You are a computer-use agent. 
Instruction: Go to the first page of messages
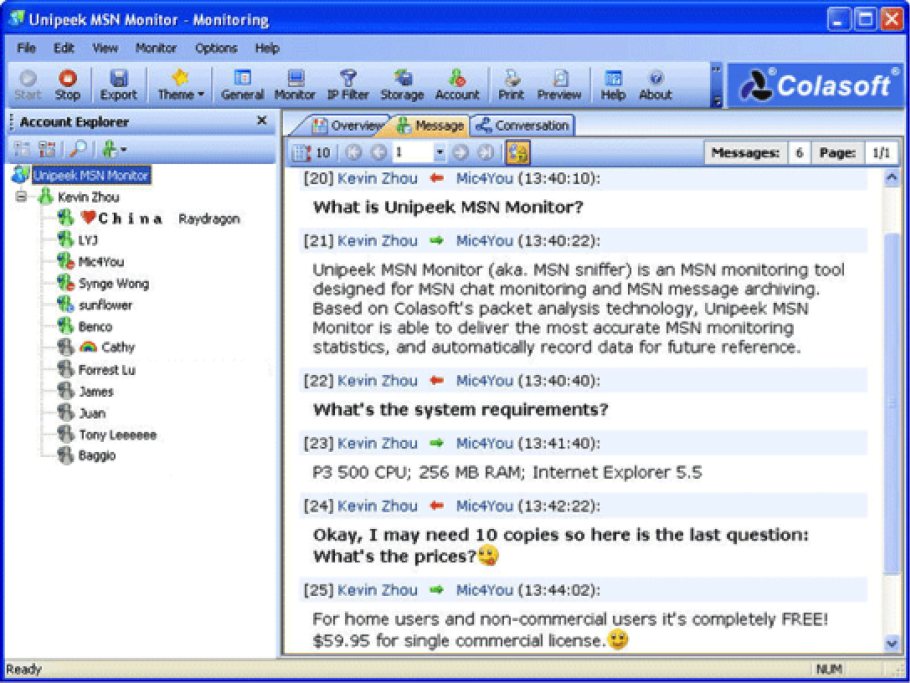click(x=353, y=153)
